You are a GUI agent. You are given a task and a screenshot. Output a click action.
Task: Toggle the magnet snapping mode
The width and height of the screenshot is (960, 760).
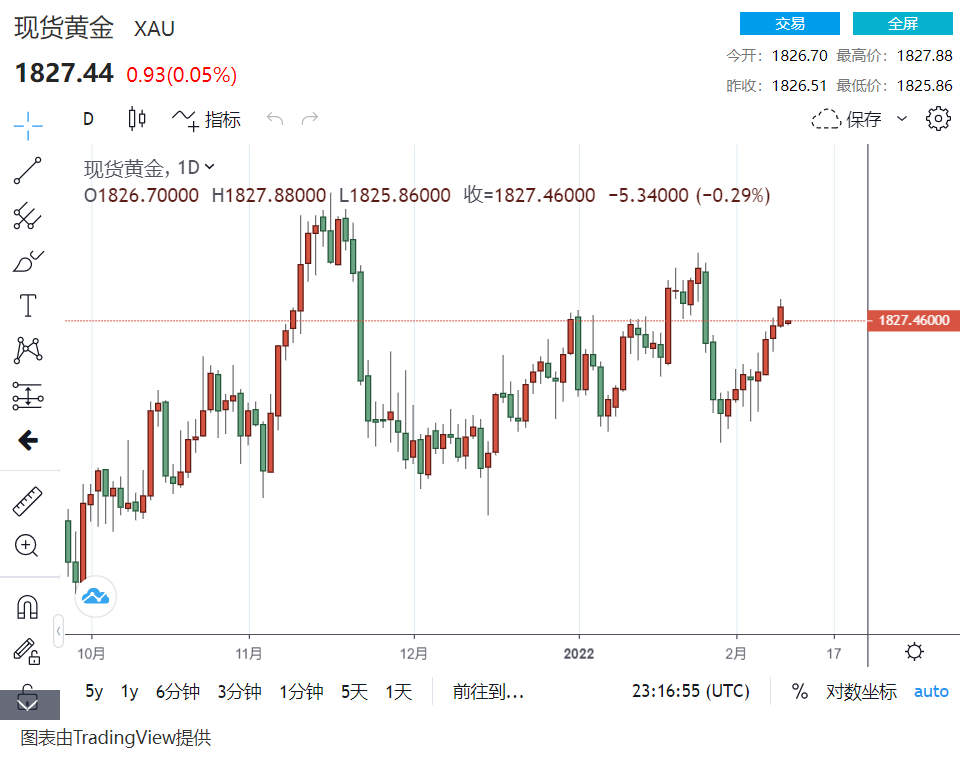point(28,606)
